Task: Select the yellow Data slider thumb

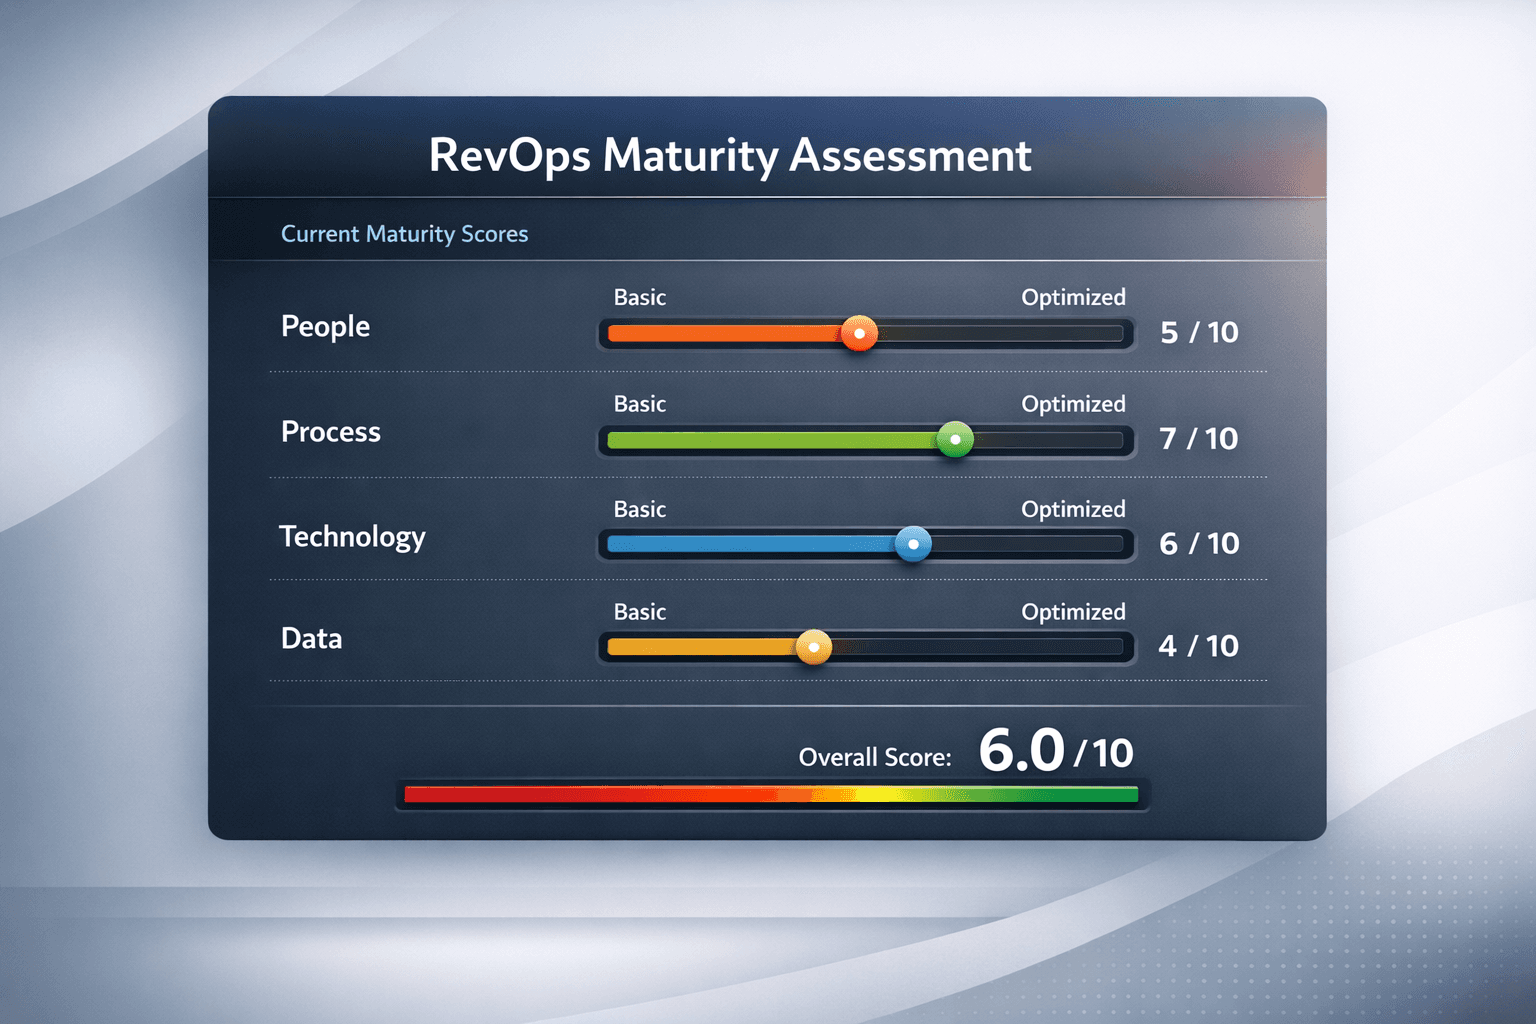Action: coord(813,648)
